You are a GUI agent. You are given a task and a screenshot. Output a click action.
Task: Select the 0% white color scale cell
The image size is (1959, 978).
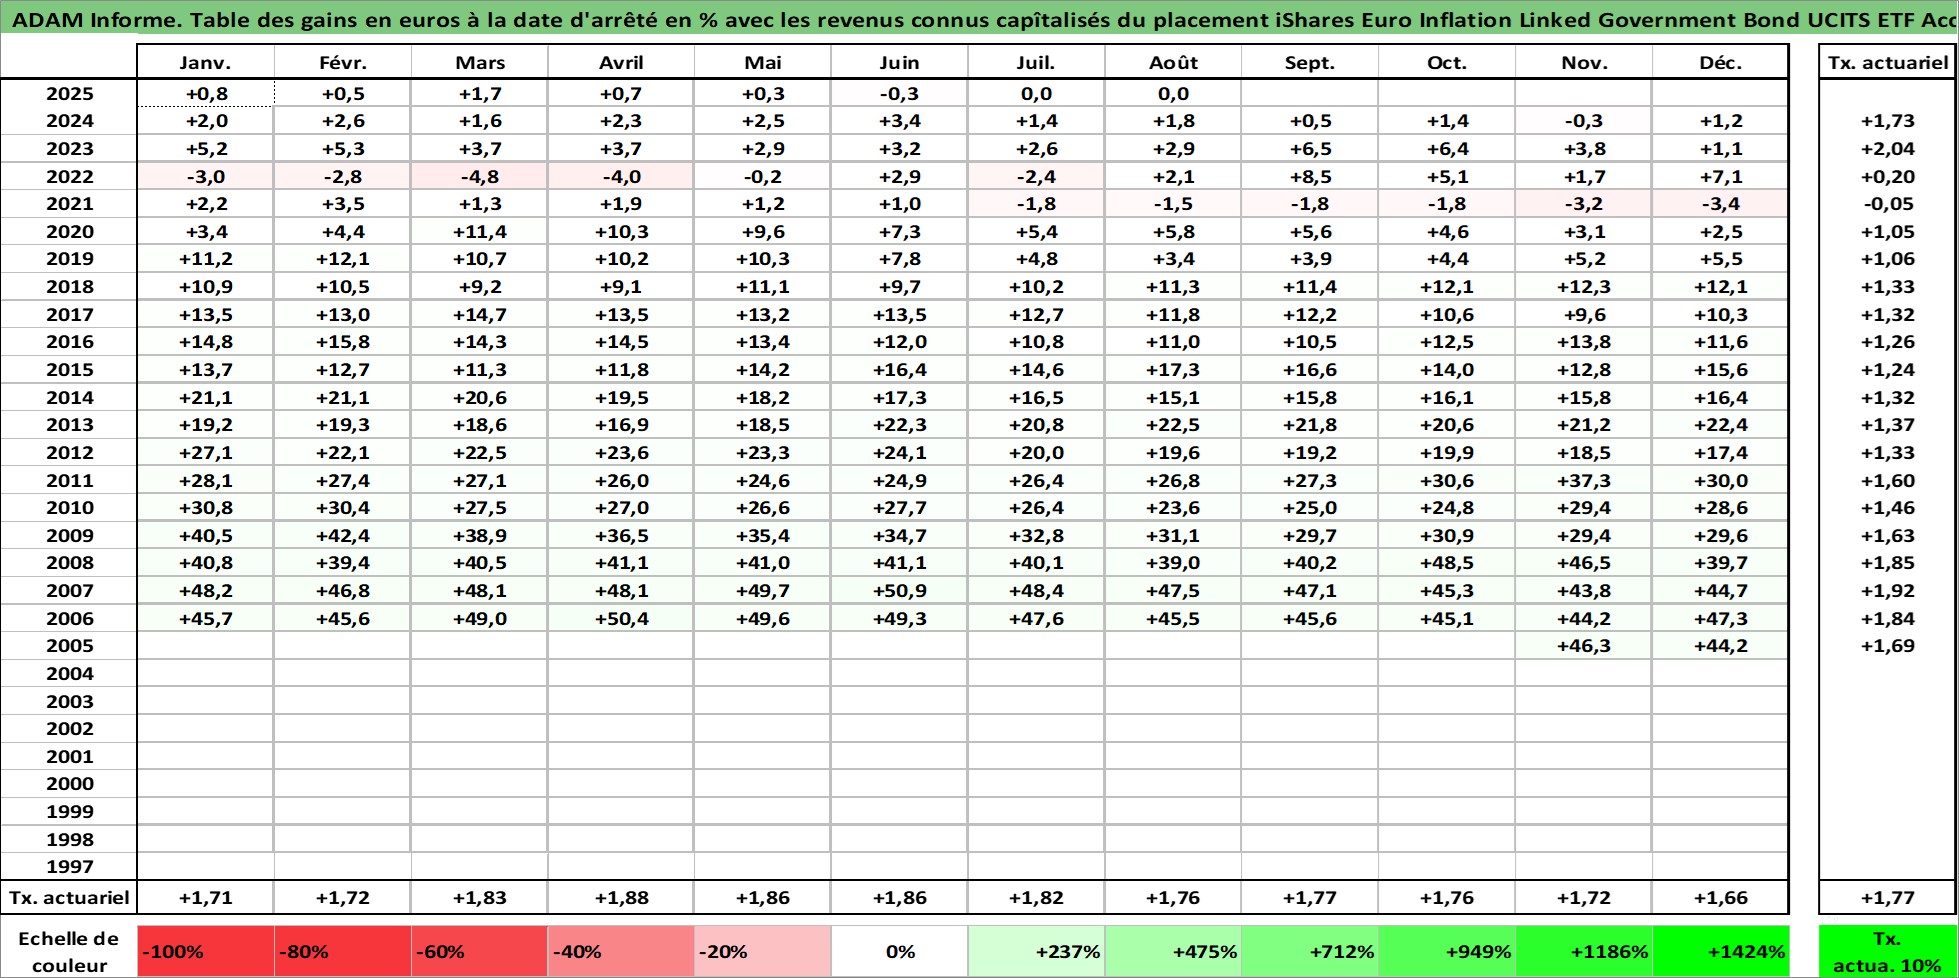(899, 951)
